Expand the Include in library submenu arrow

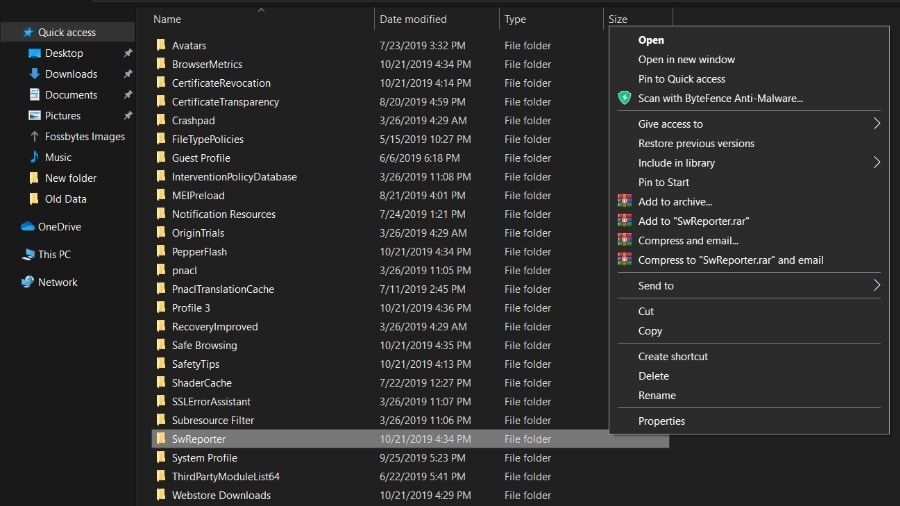[876, 162]
